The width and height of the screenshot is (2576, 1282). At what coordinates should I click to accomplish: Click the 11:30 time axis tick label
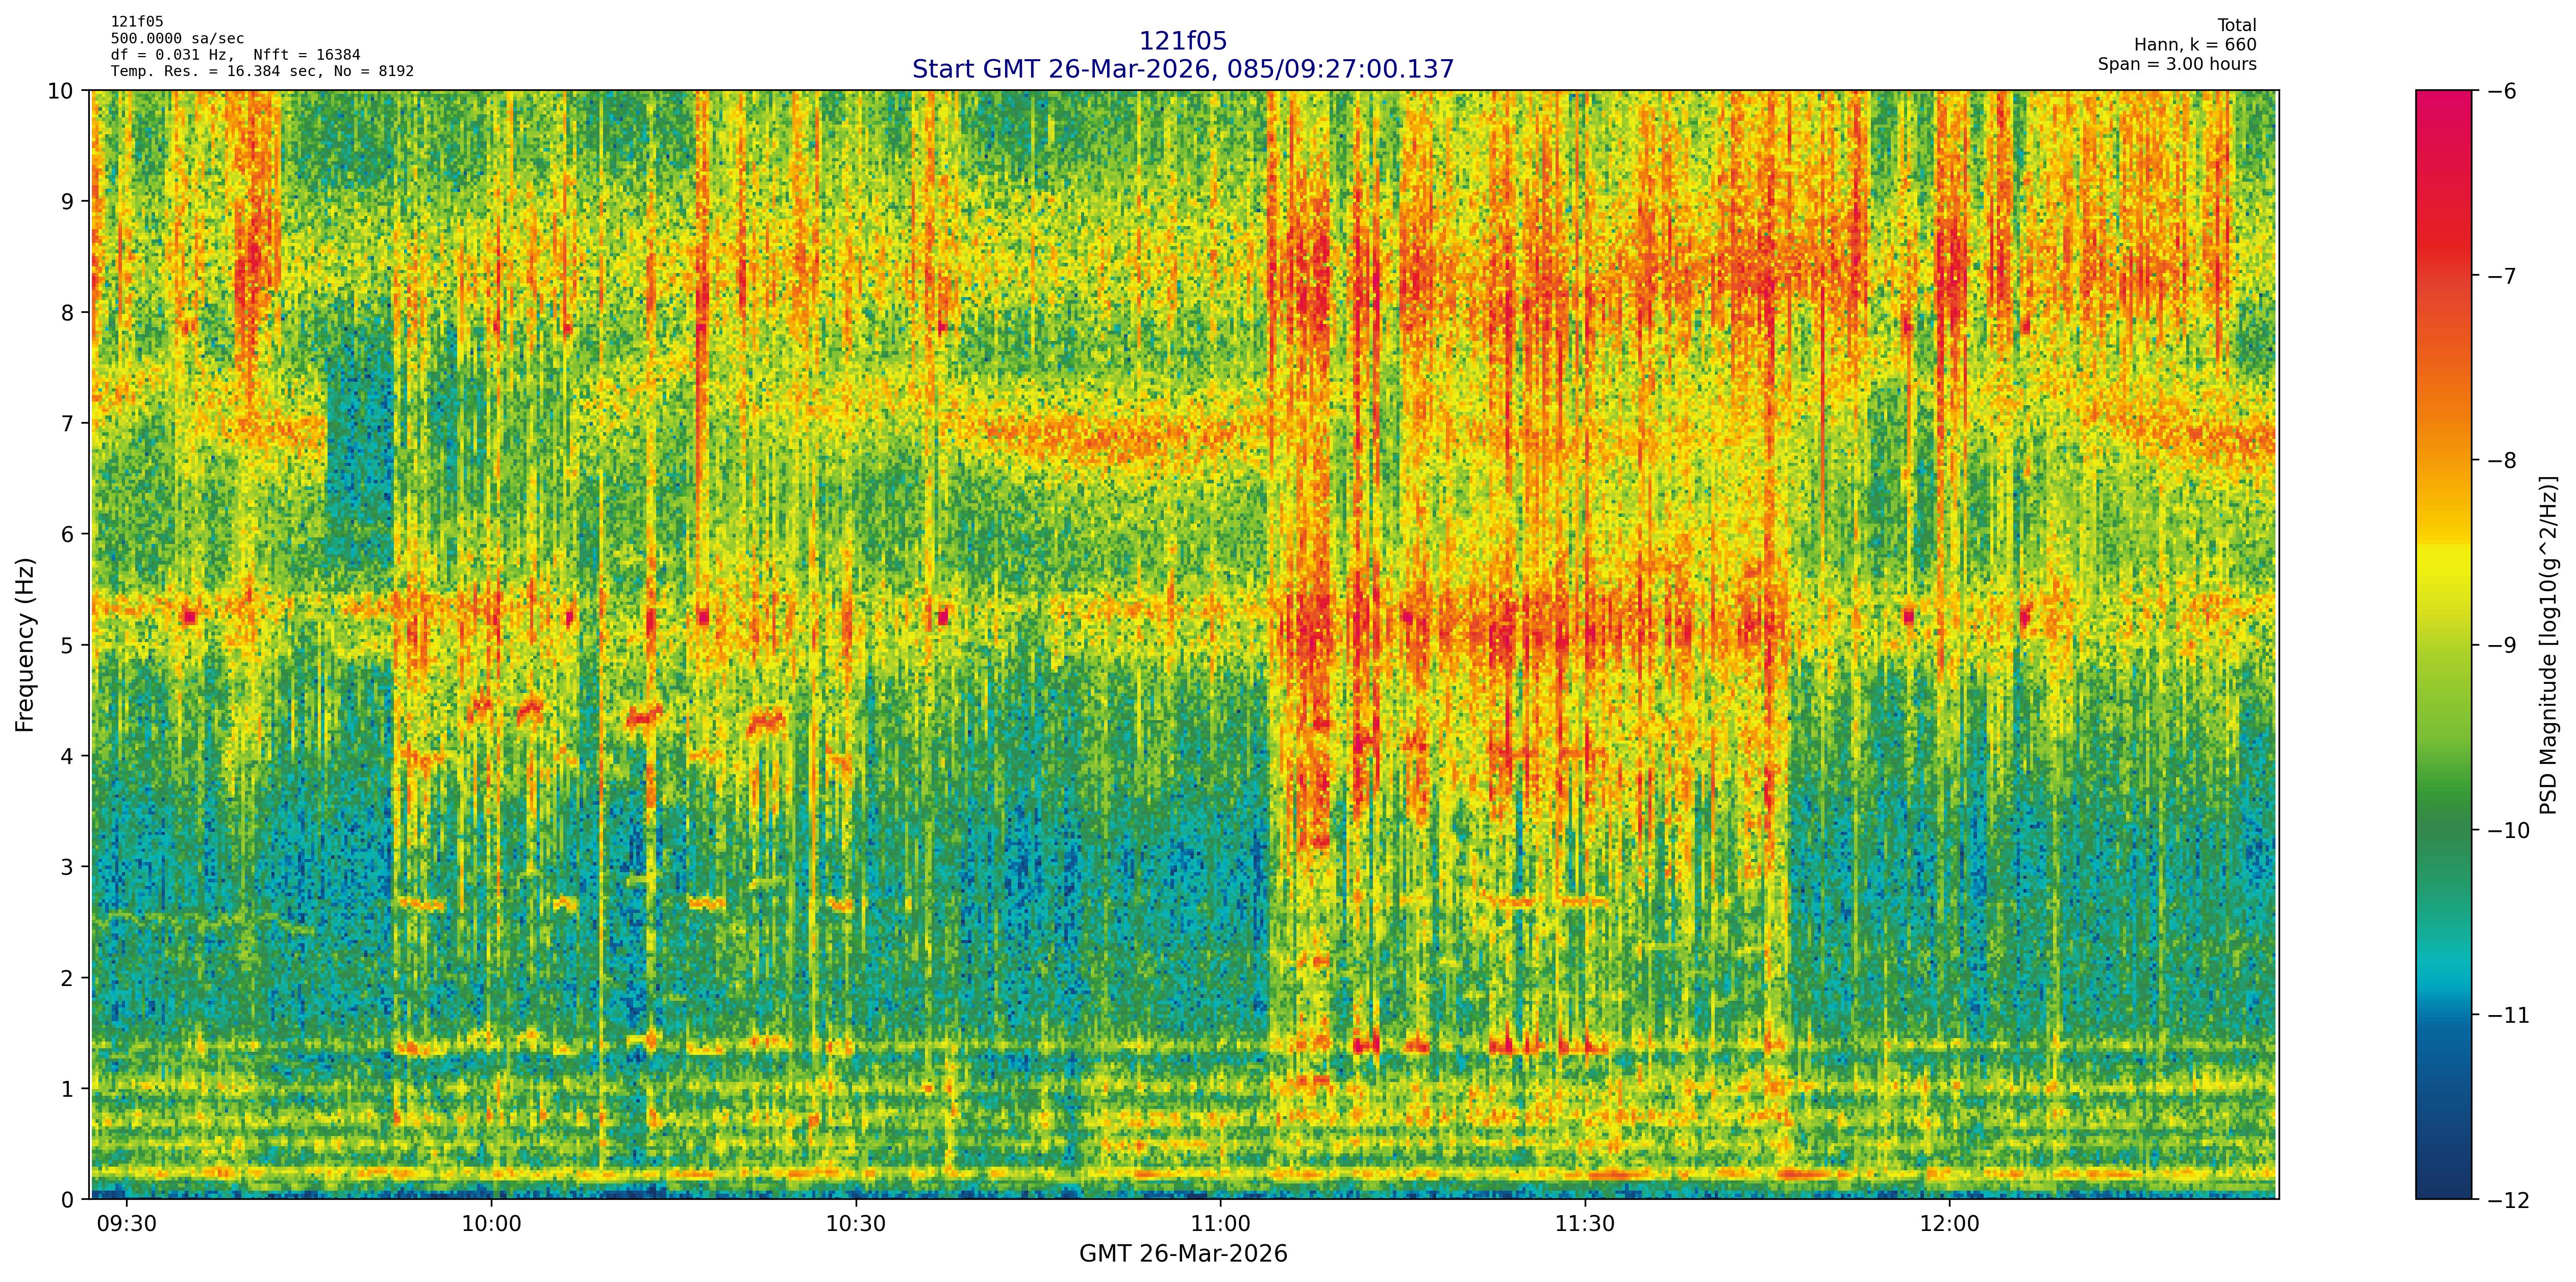pyautogui.click(x=1585, y=1225)
